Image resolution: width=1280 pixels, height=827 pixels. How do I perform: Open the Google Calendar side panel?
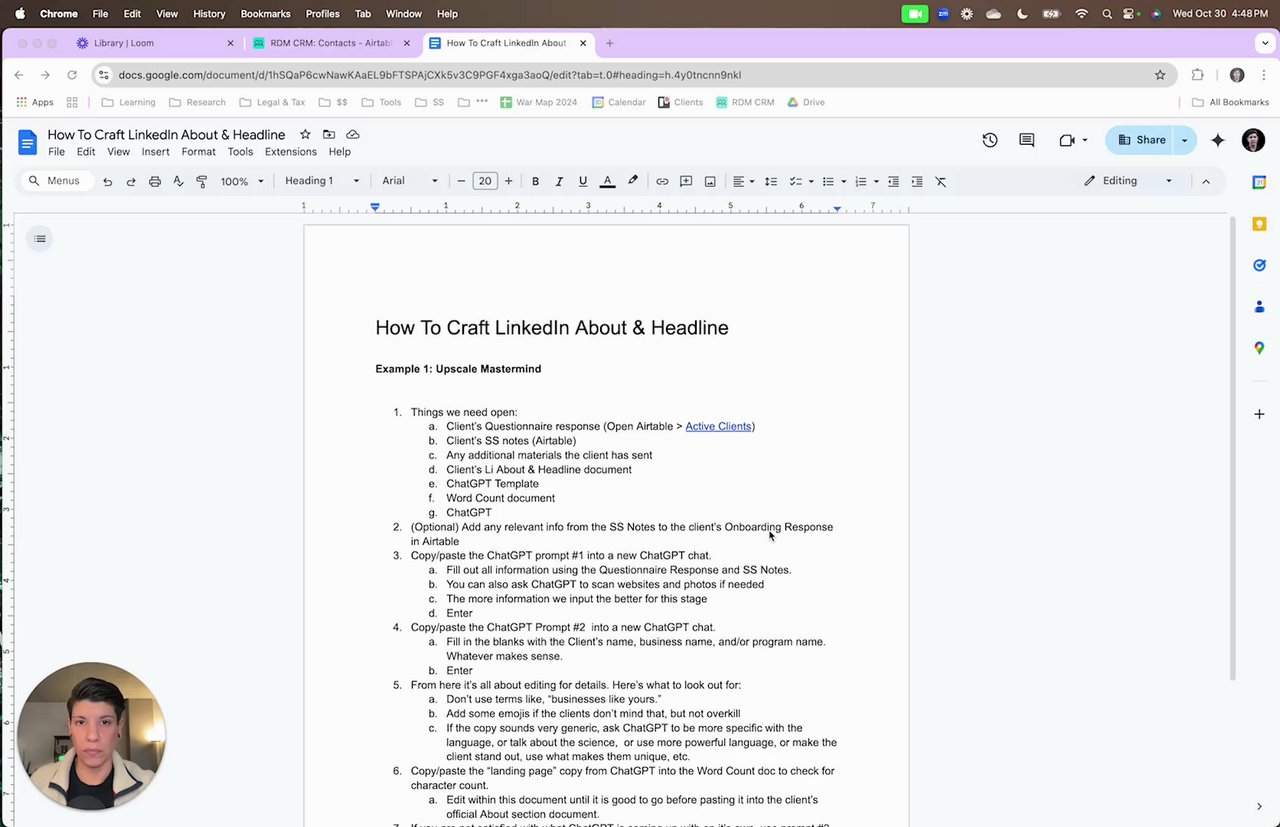tap(1259, 182)
